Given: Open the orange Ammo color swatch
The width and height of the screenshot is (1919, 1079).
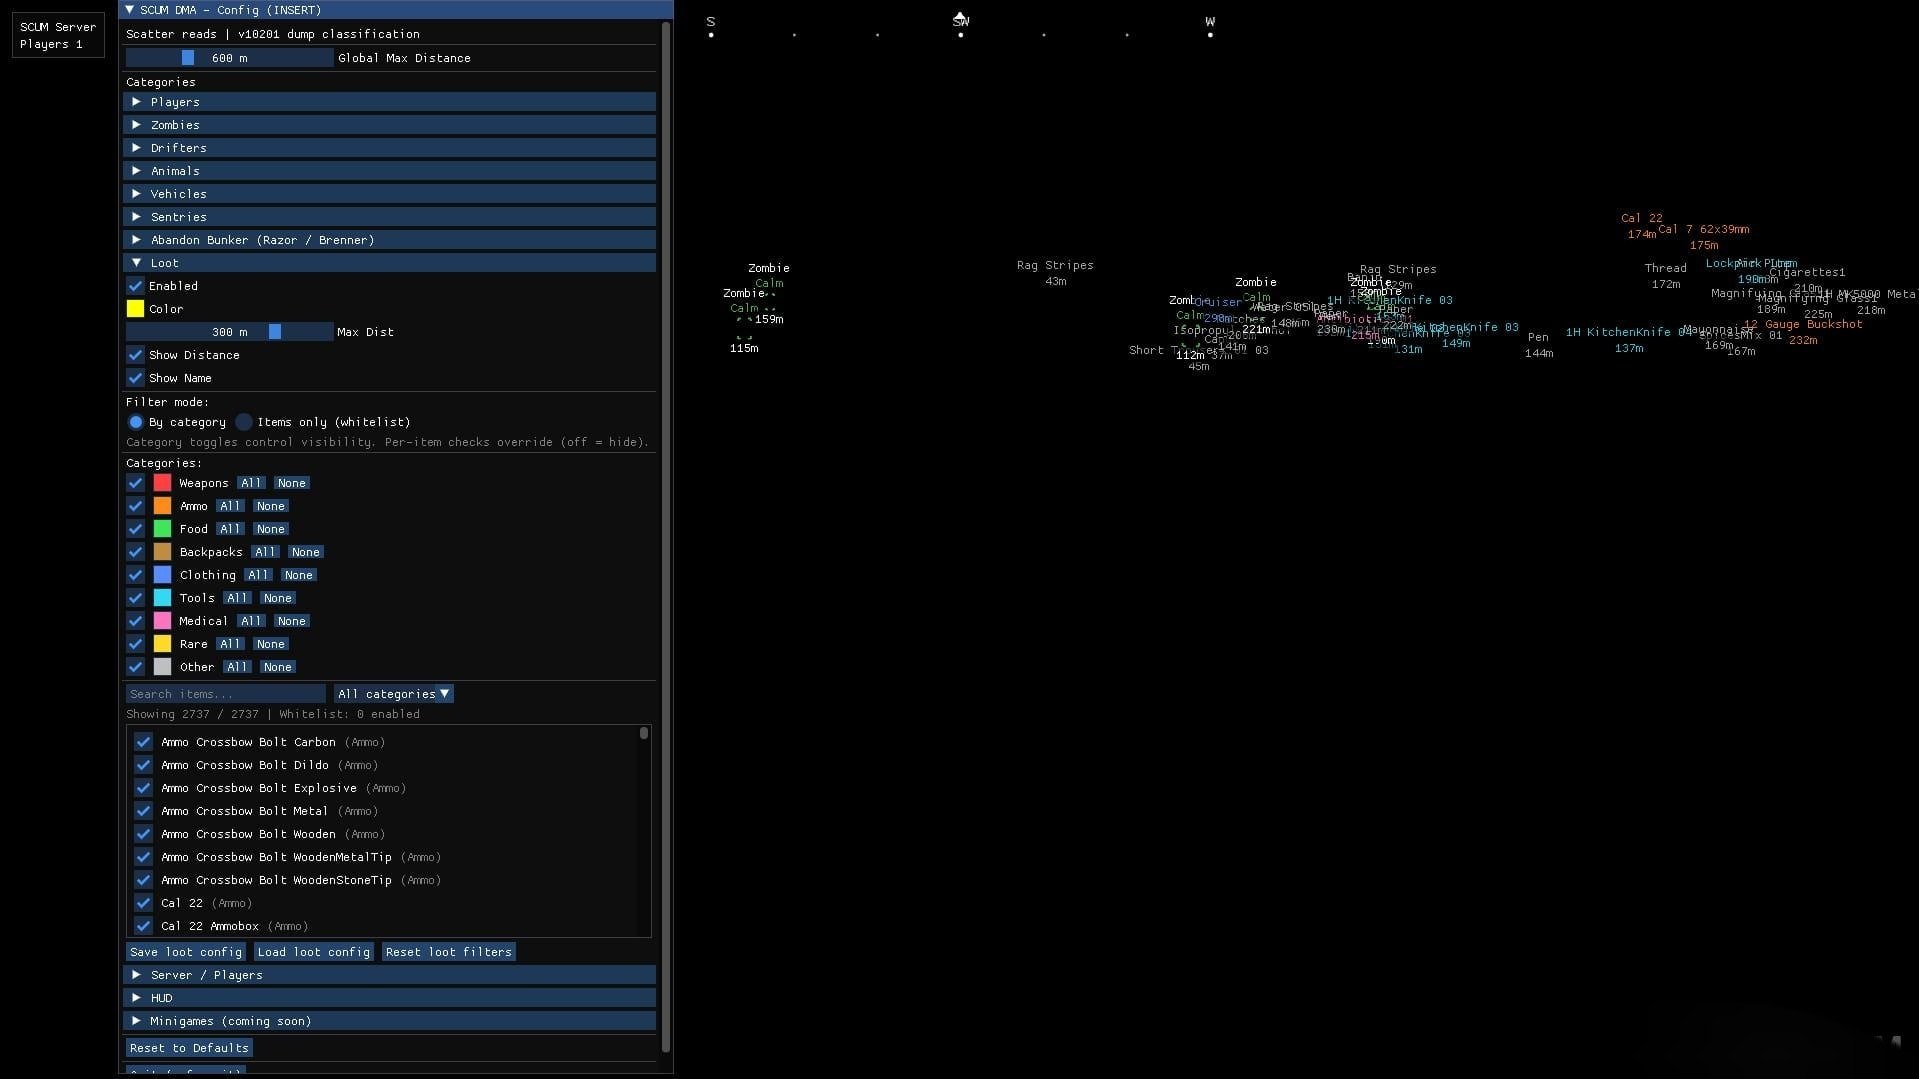Looking at the screenshot, I should pos(162,506).
